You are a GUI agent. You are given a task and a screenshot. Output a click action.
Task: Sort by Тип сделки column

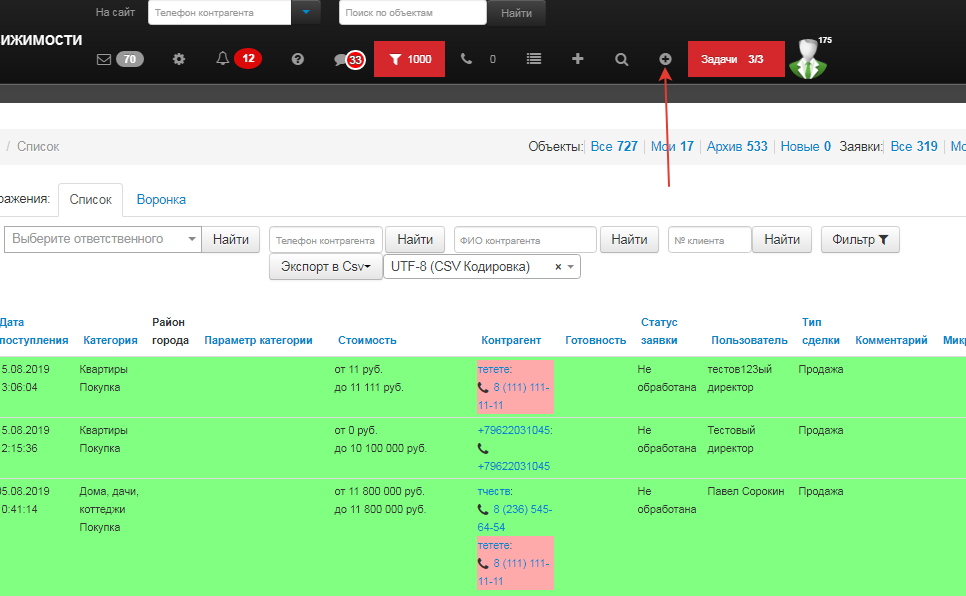click(821, 331)
